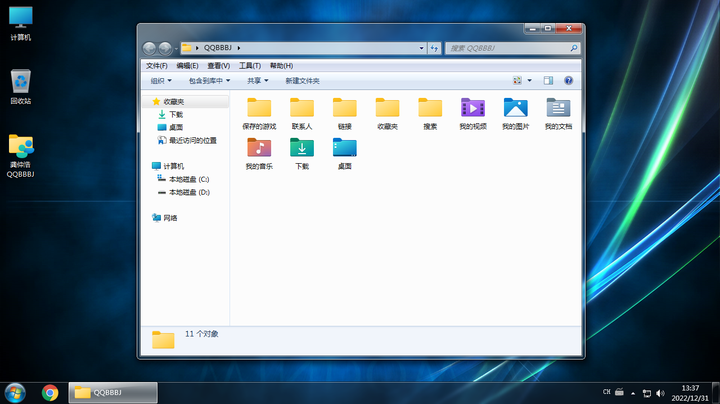This screenshot has width=720, height=404.
Task: Open the address bar history dropdown
Action: click(x=422, y=48)
